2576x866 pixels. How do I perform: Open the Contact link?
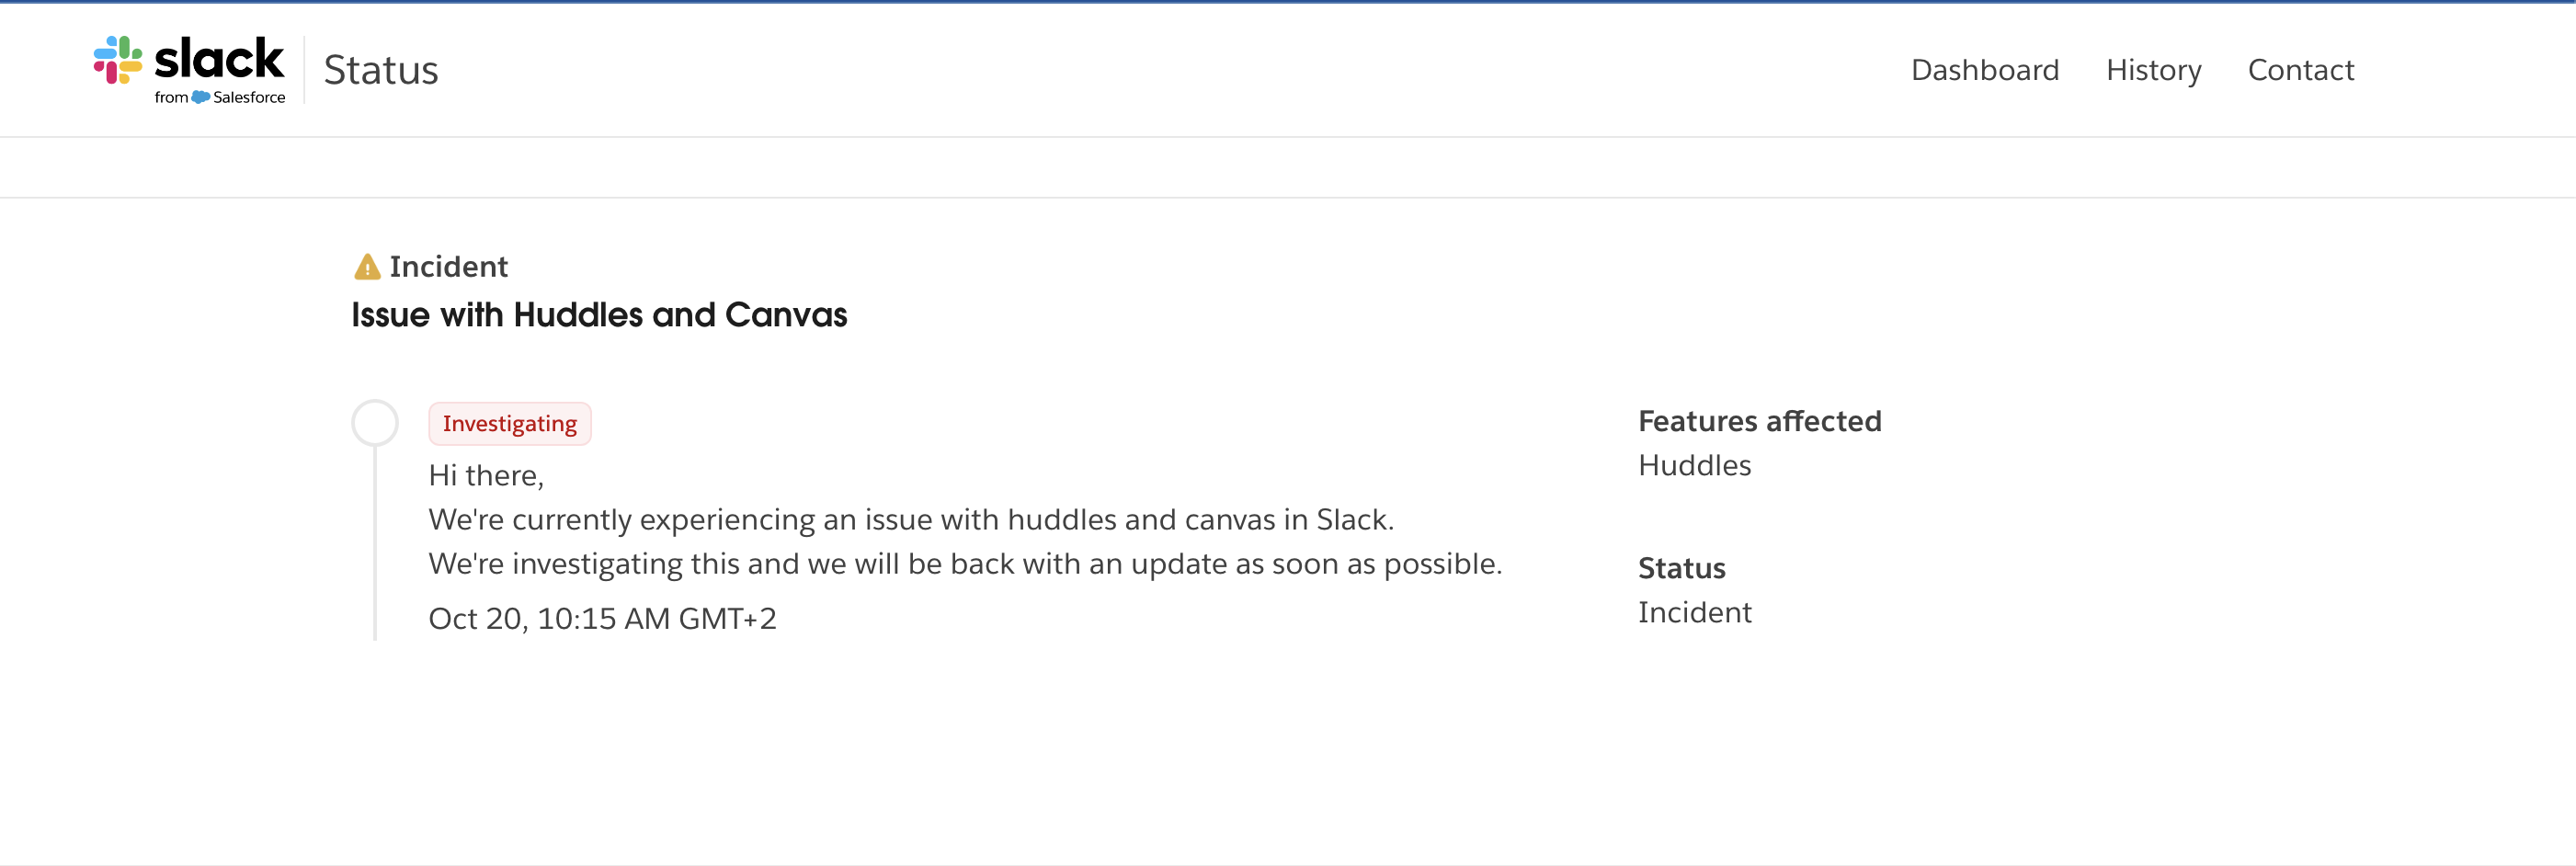pyautogui.click(x=2300, y=70)
